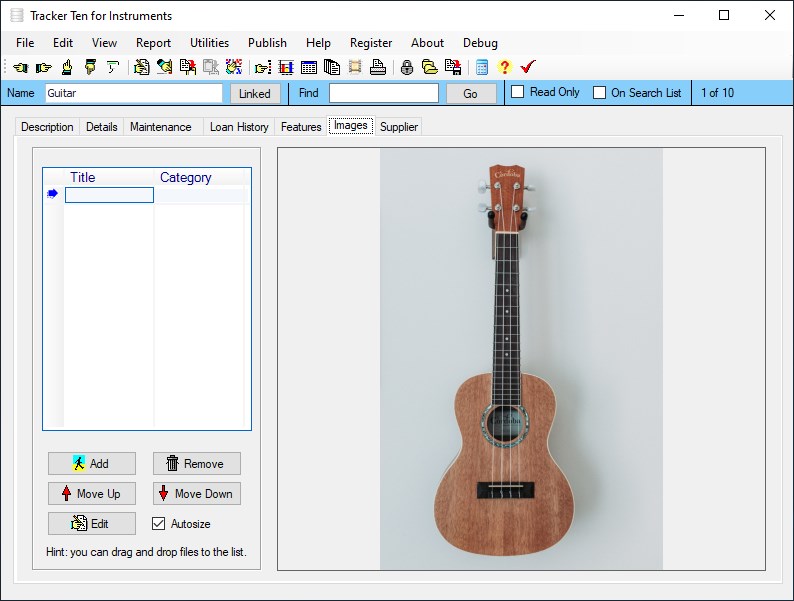
Task: Click the ukulele image preview
Action: [521, 359]
